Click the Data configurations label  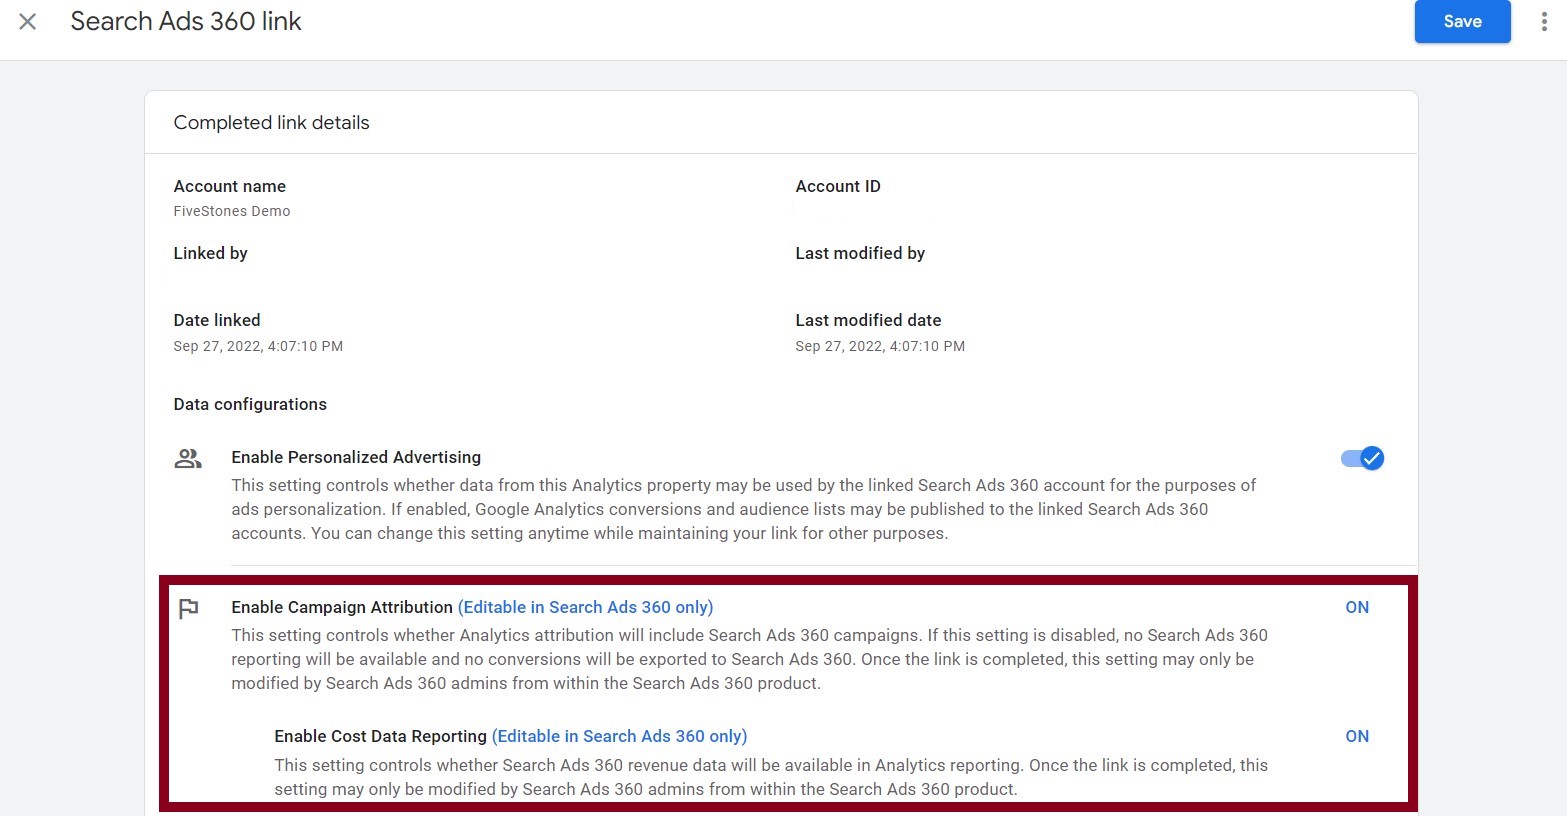point(250,404)
